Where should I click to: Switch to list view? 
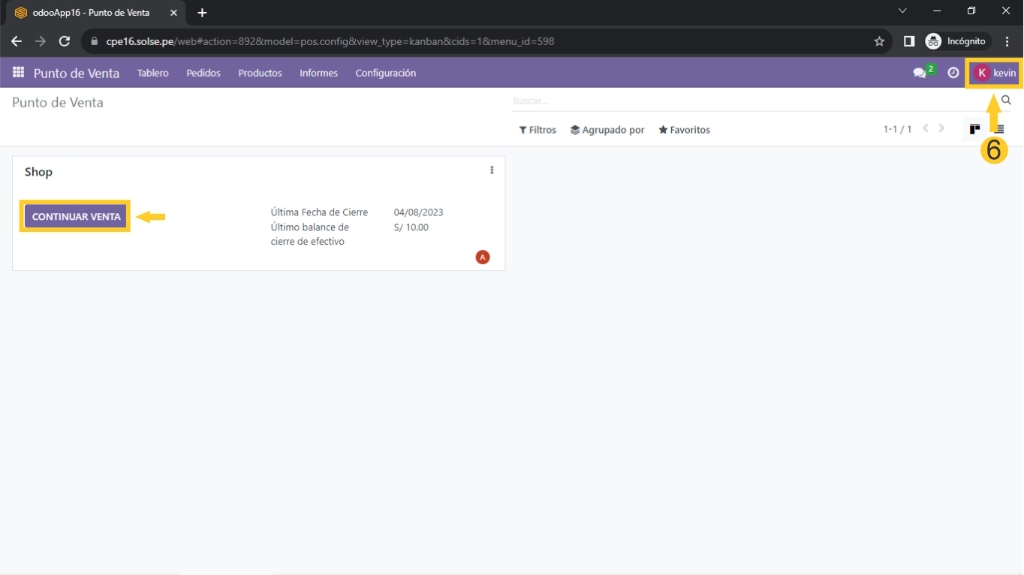pos(999,130)
